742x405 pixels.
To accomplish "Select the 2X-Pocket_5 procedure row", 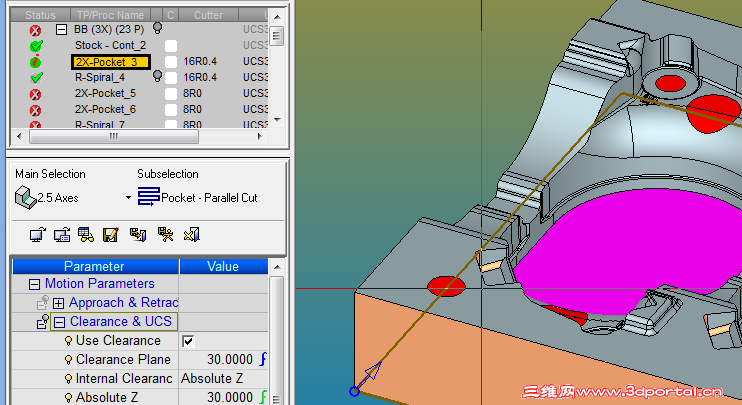I will point(105,94).
